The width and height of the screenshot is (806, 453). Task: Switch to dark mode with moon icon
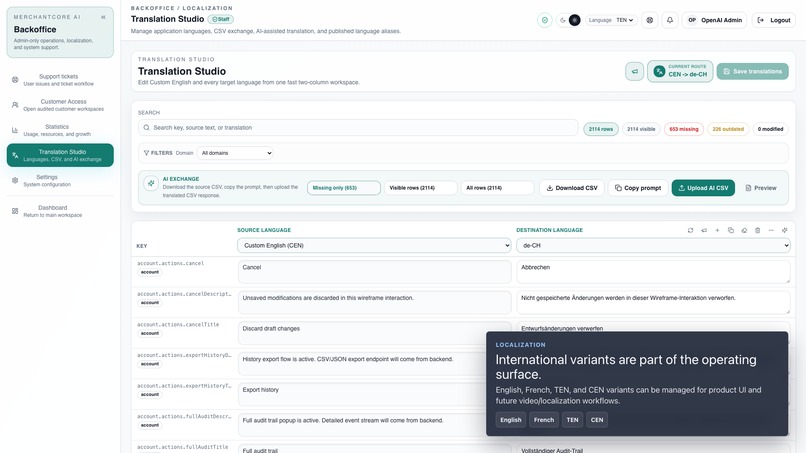(563, 20)
